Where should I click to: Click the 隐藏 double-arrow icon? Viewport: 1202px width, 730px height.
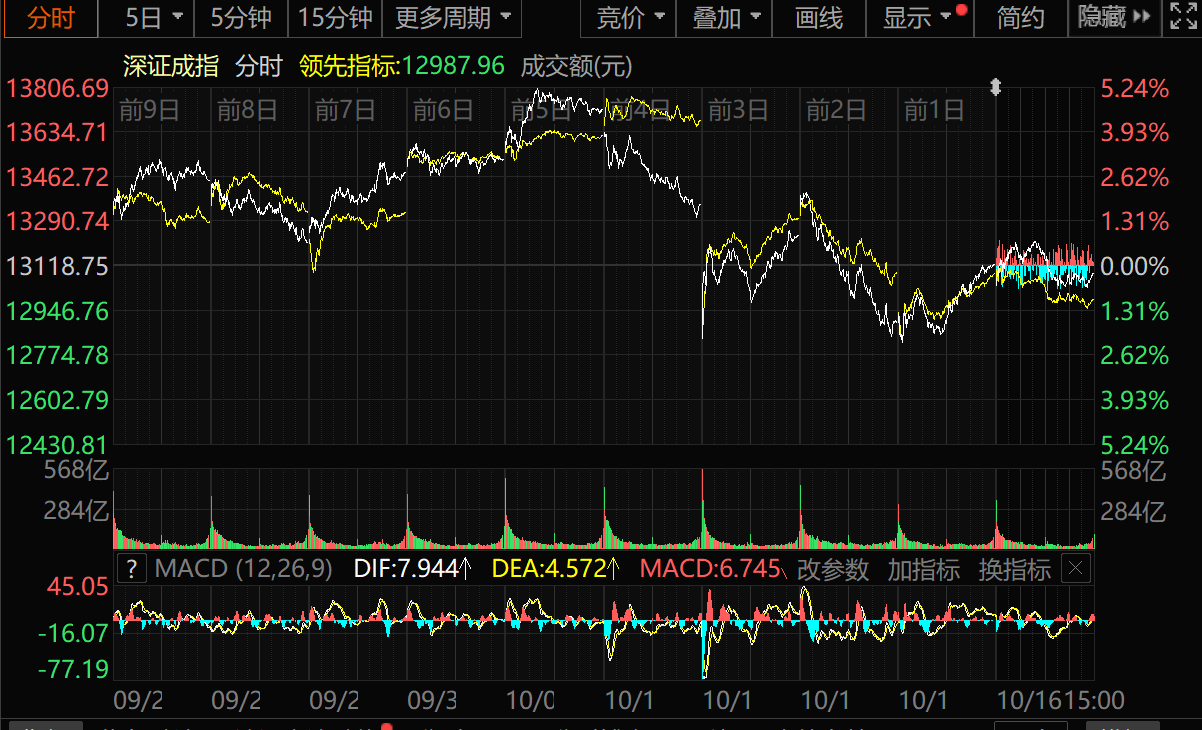click(x=1142, y=17)
